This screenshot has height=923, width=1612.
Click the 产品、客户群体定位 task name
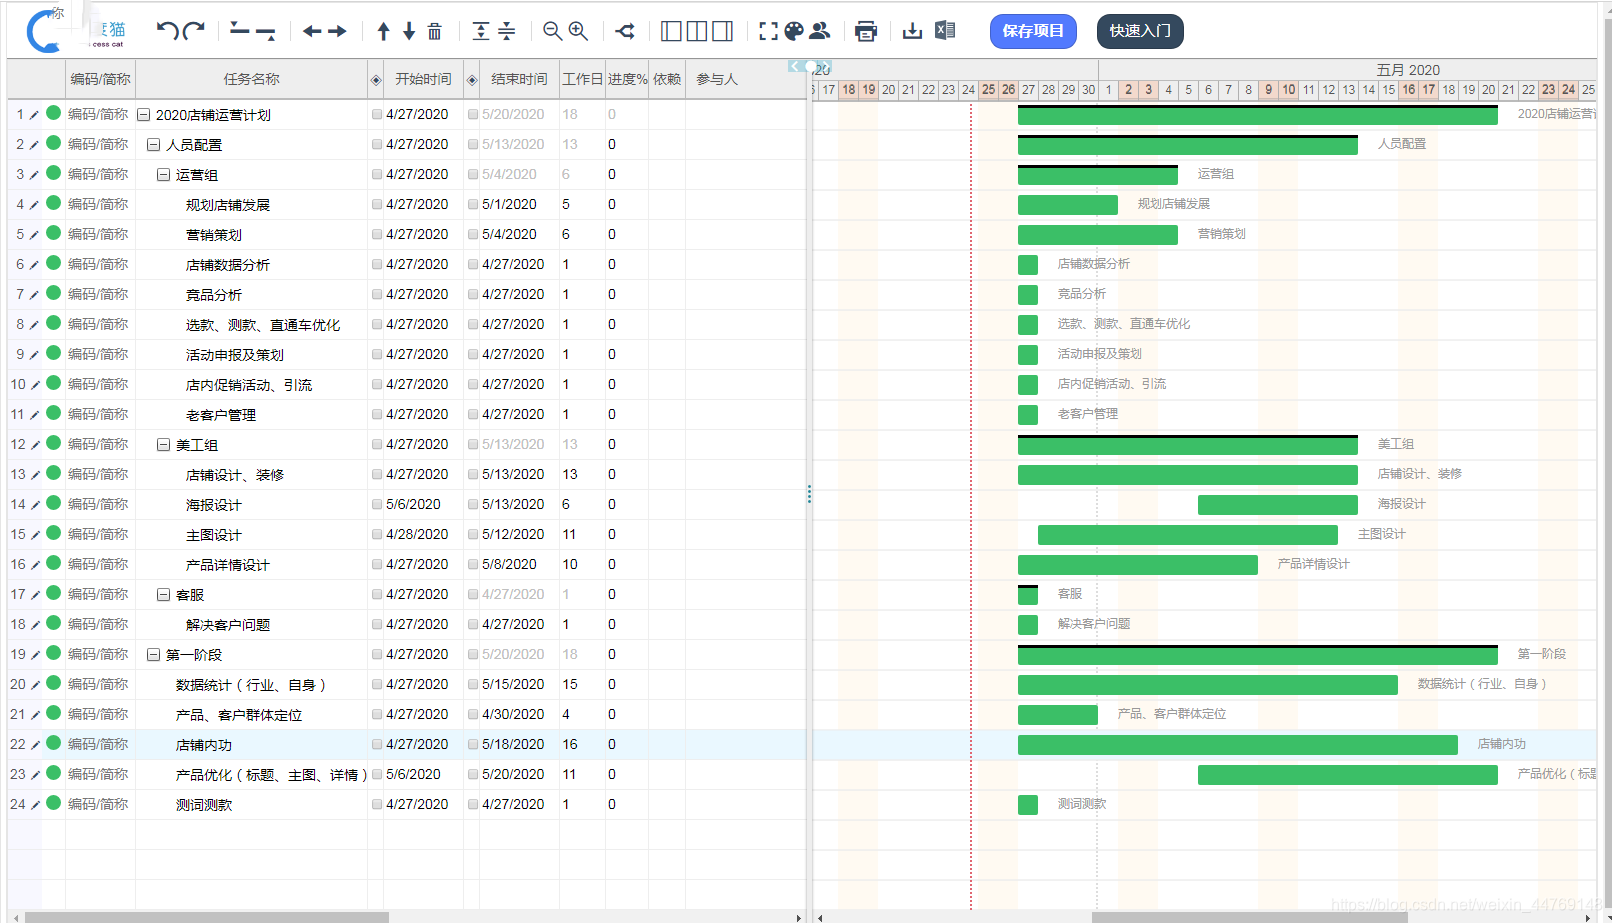239,715
